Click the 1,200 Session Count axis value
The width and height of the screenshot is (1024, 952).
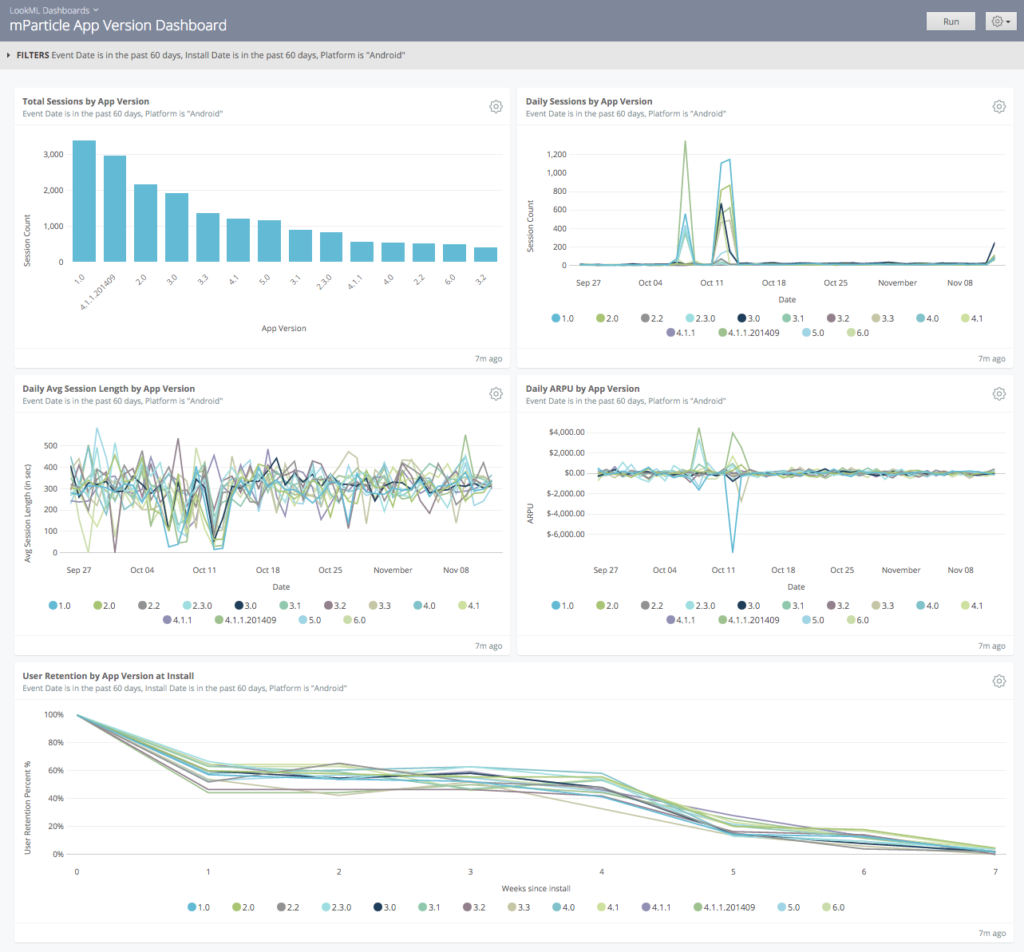coord(556,154)
